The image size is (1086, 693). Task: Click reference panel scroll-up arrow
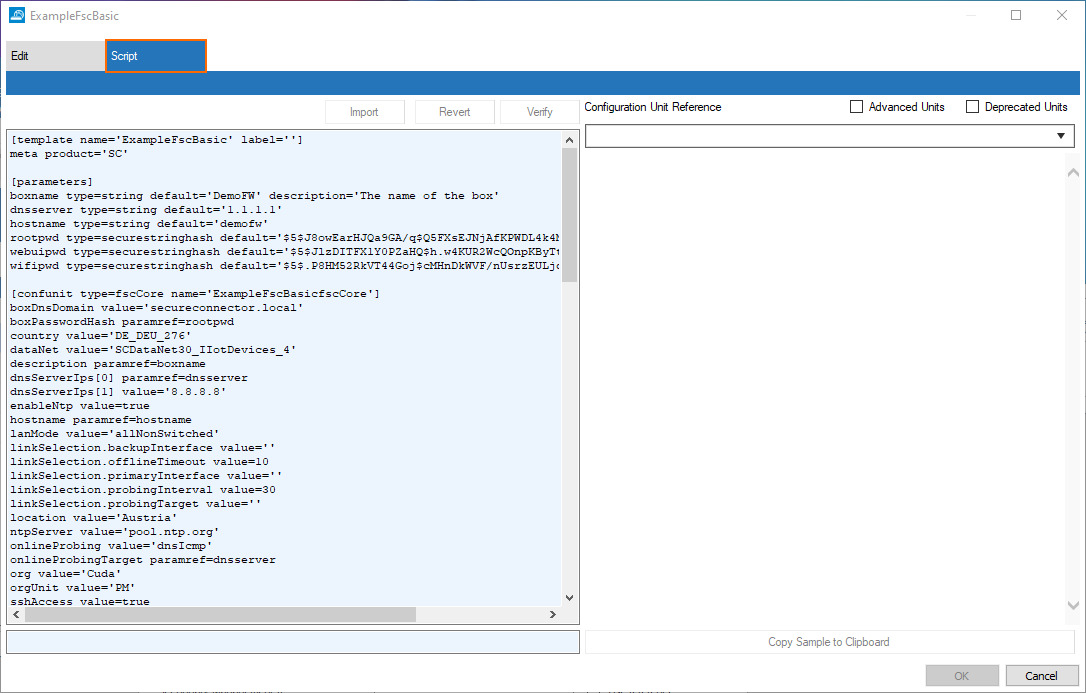(x=1074, y=172)
